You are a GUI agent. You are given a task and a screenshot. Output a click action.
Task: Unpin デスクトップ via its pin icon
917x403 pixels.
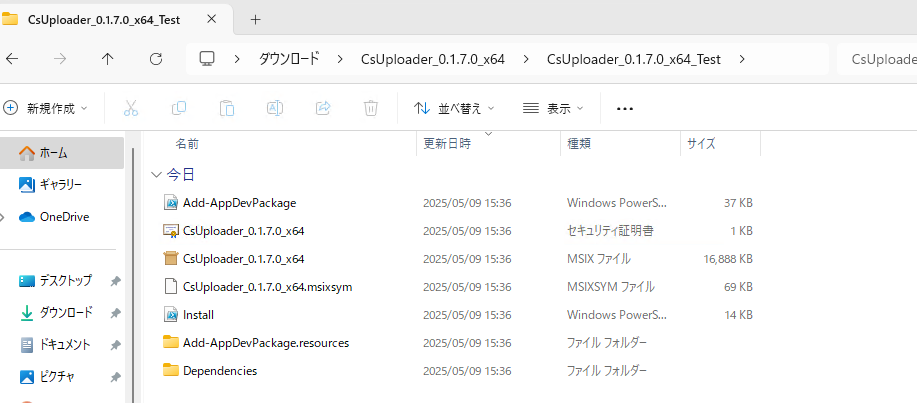115,281
